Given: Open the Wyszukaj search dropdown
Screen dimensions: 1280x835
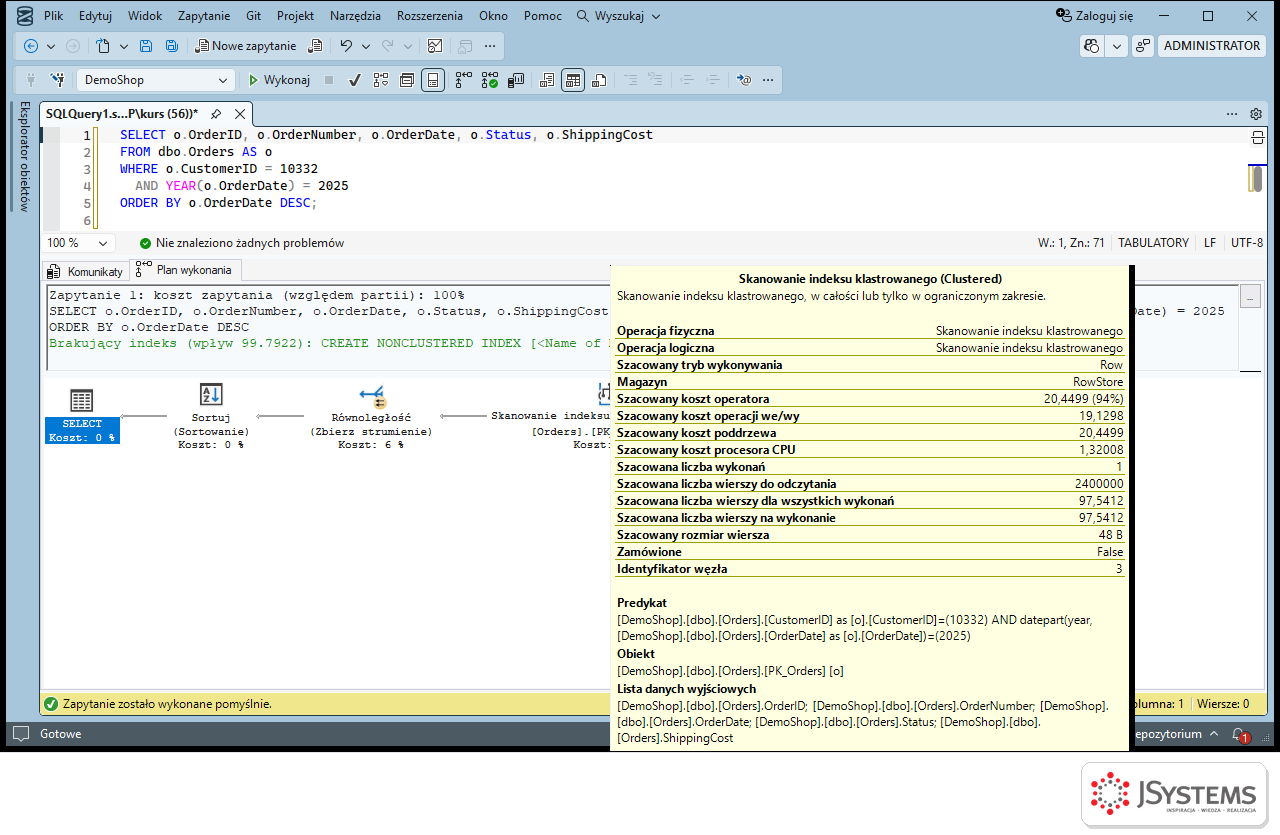Looking at the screenshot, I should click(618, 16).
